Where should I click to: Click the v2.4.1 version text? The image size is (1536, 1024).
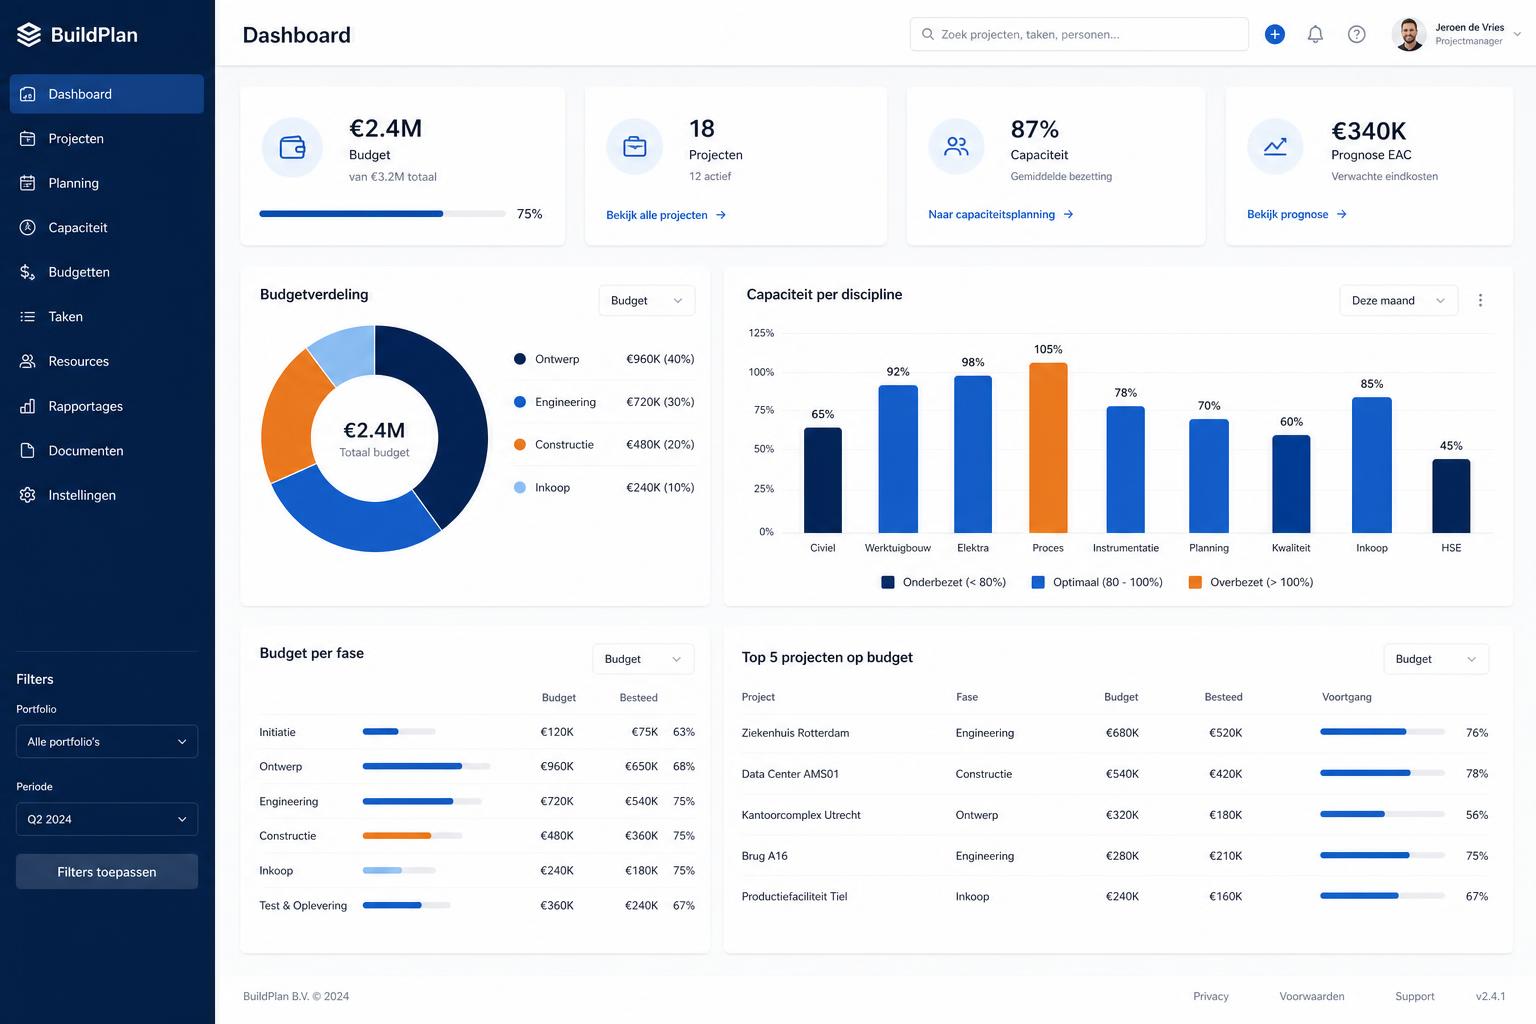[x=1490, y=996]
